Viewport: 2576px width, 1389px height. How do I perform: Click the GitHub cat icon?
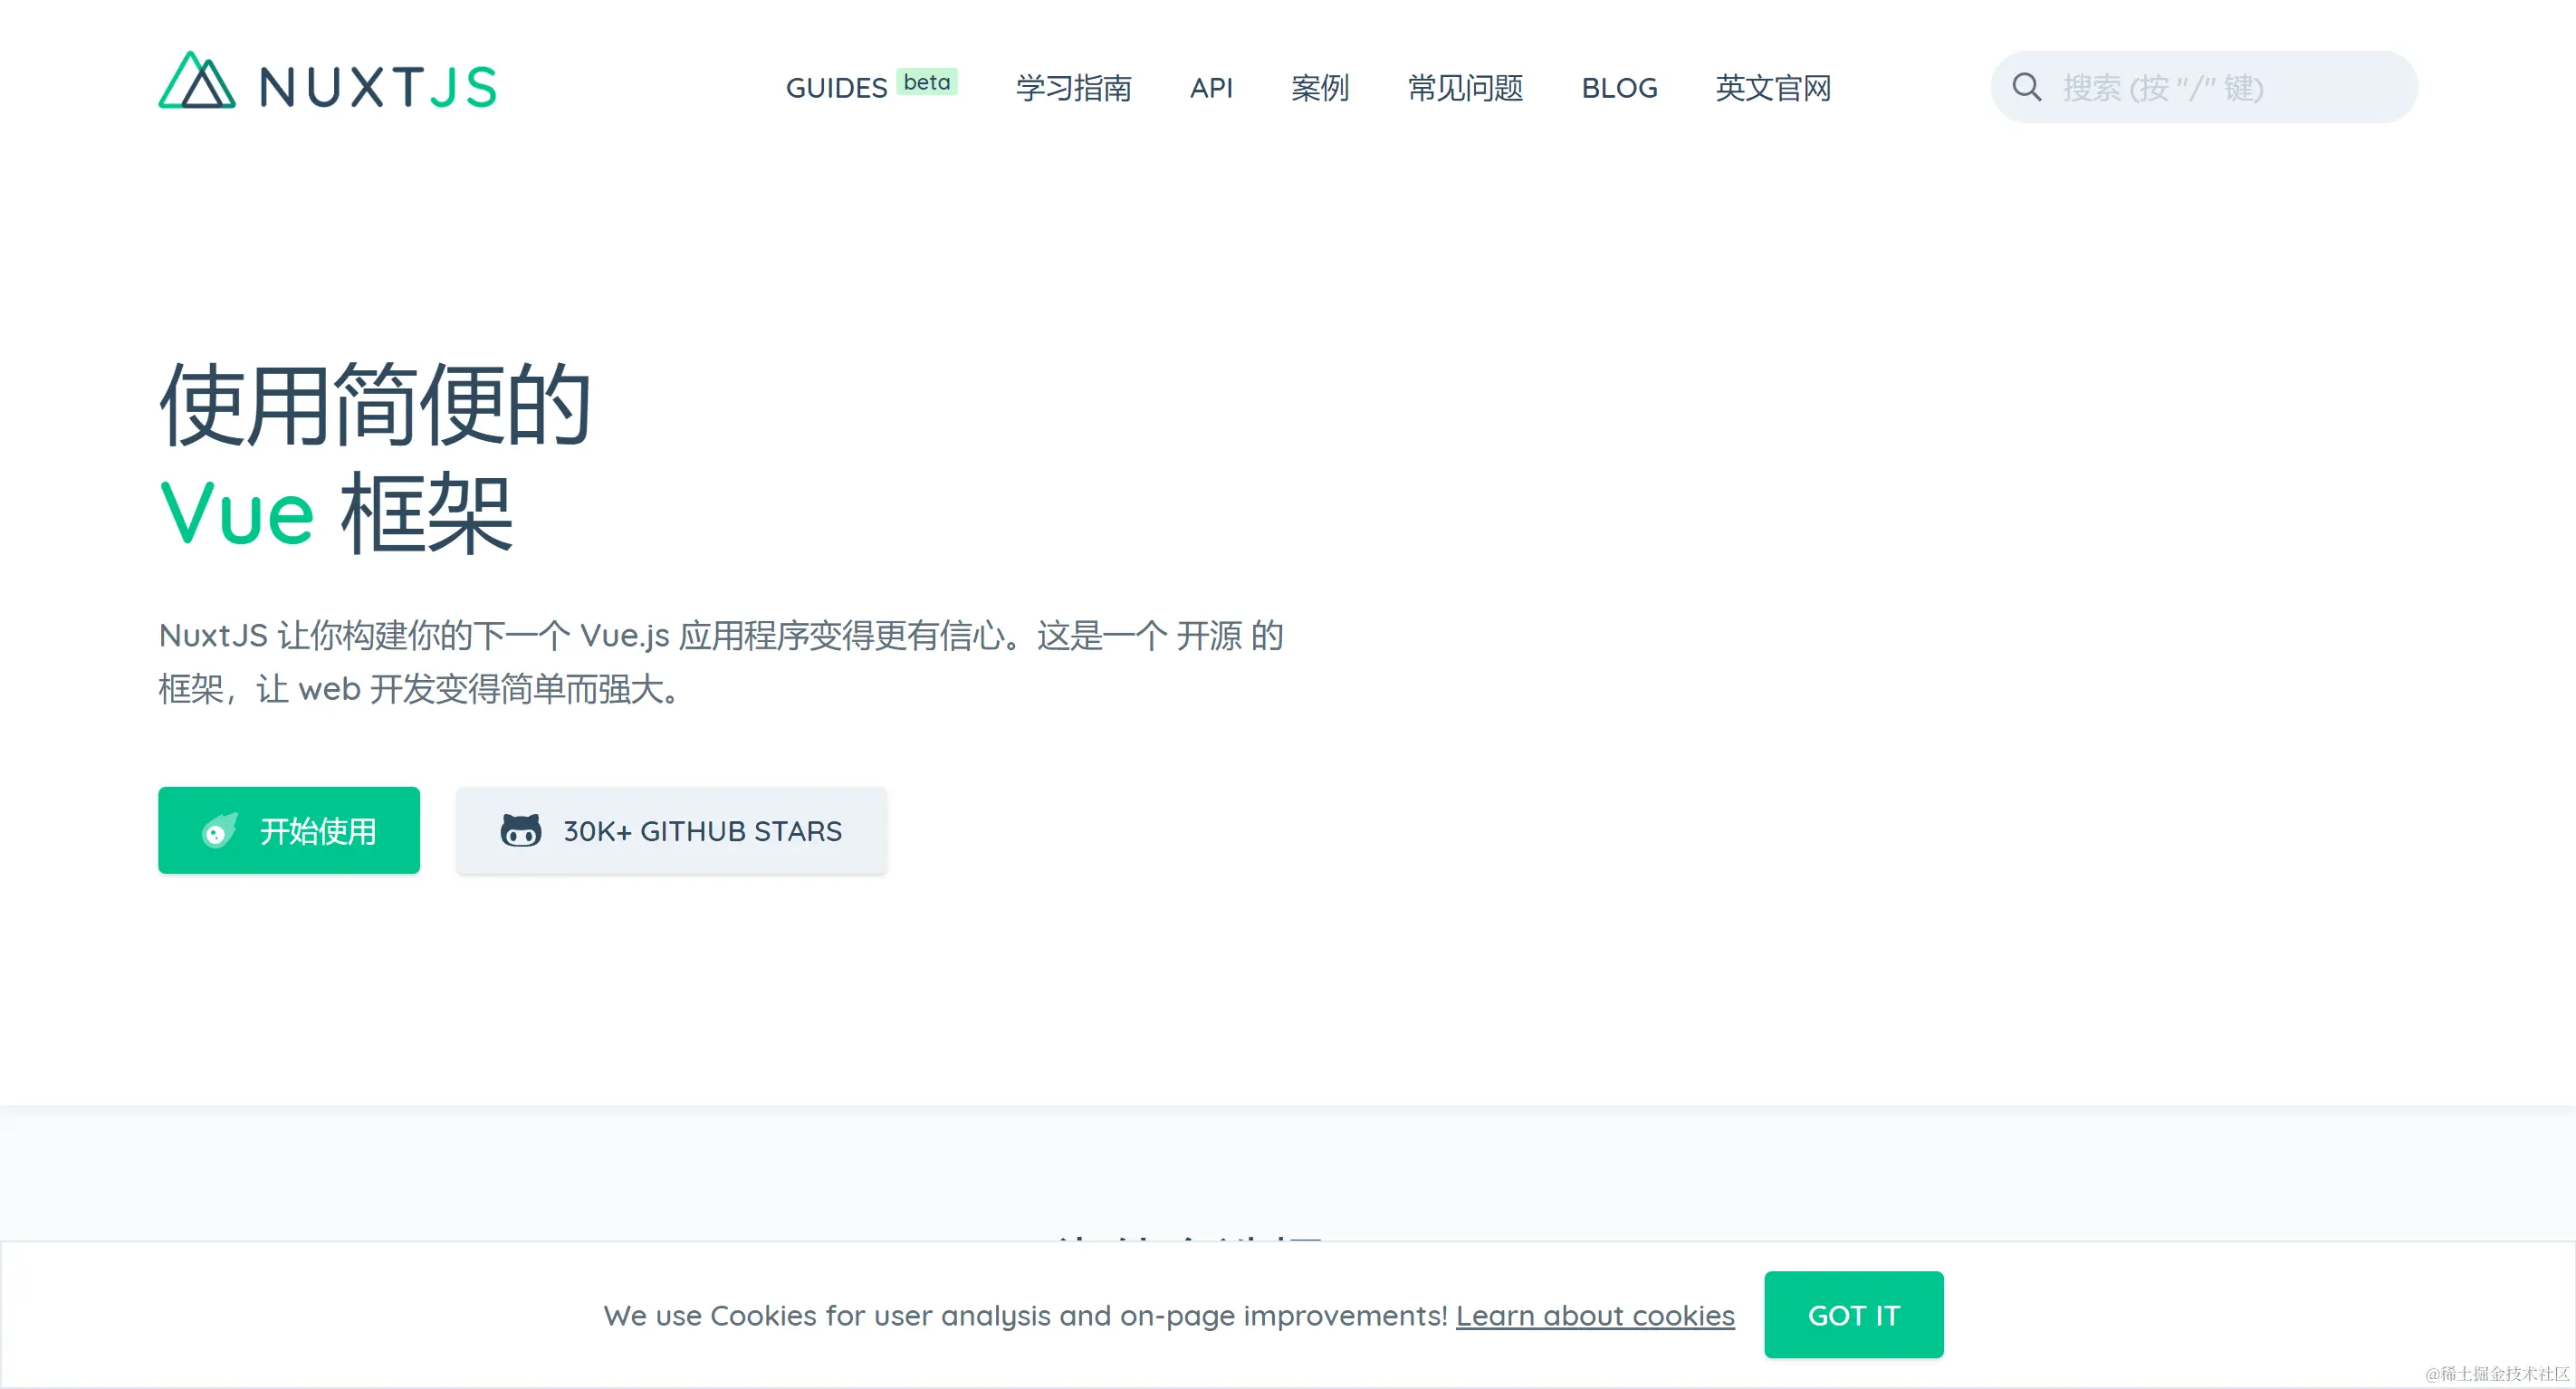(520, 831)
